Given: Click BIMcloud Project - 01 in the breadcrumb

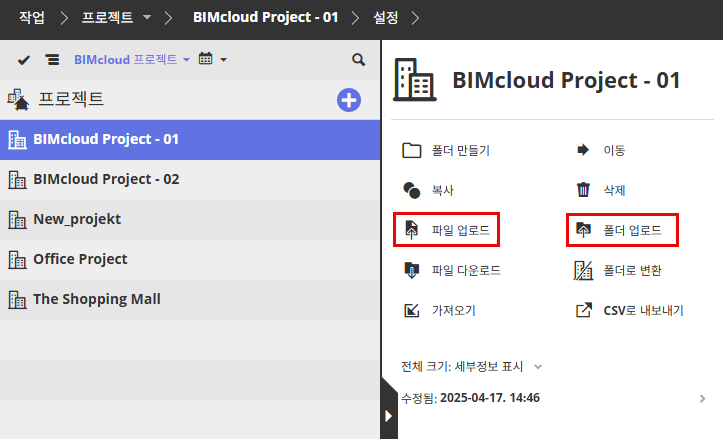Looking at the screenshot, I should pos(266,18).
